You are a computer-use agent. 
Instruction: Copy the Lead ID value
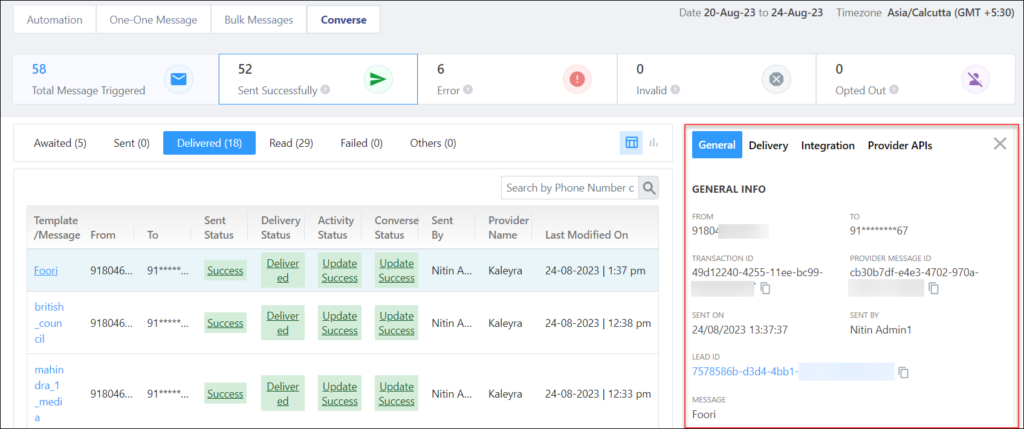902,373
